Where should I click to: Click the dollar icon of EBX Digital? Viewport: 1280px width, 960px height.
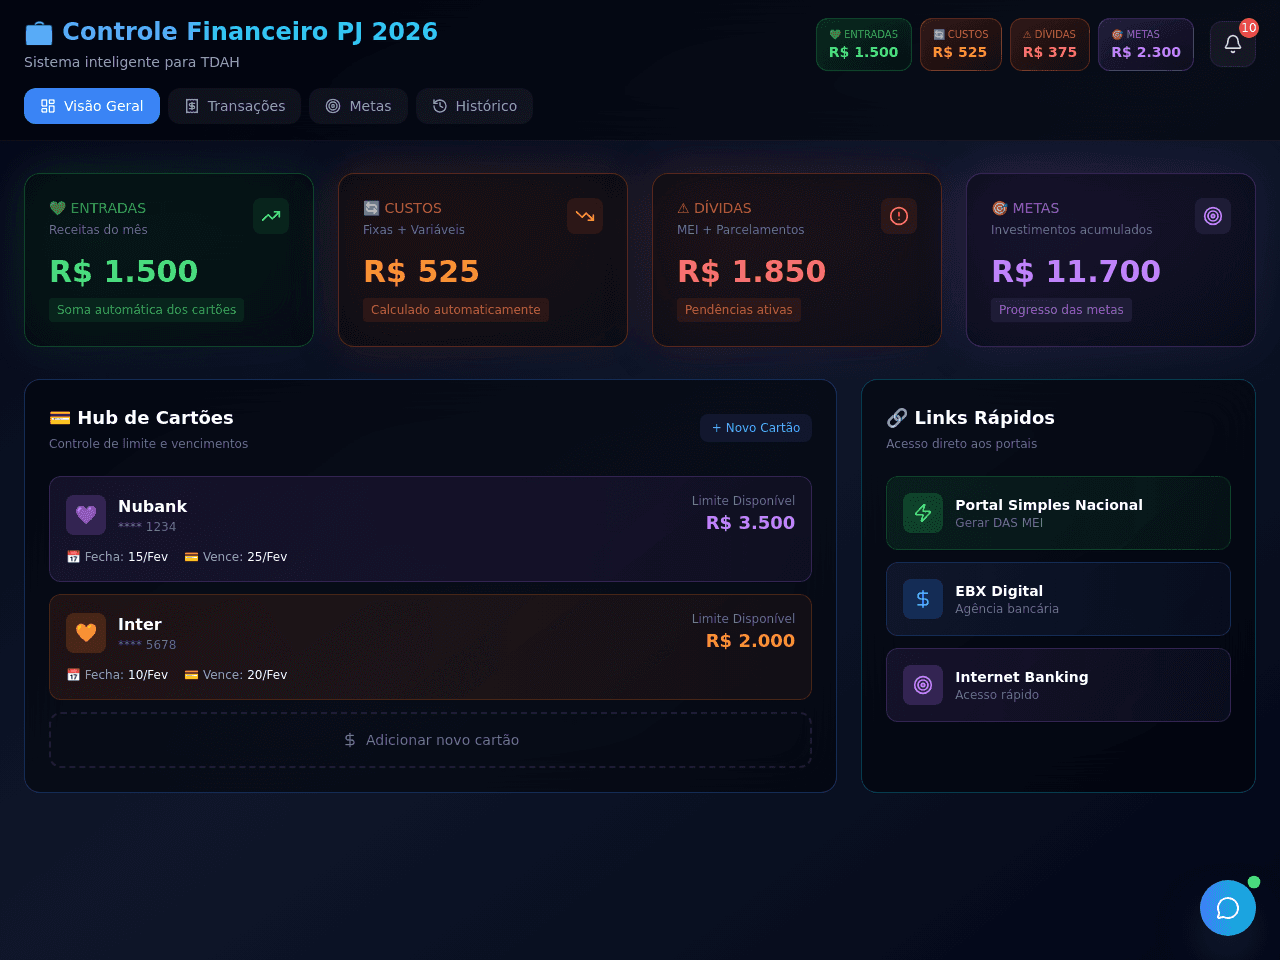pos(923,599)
